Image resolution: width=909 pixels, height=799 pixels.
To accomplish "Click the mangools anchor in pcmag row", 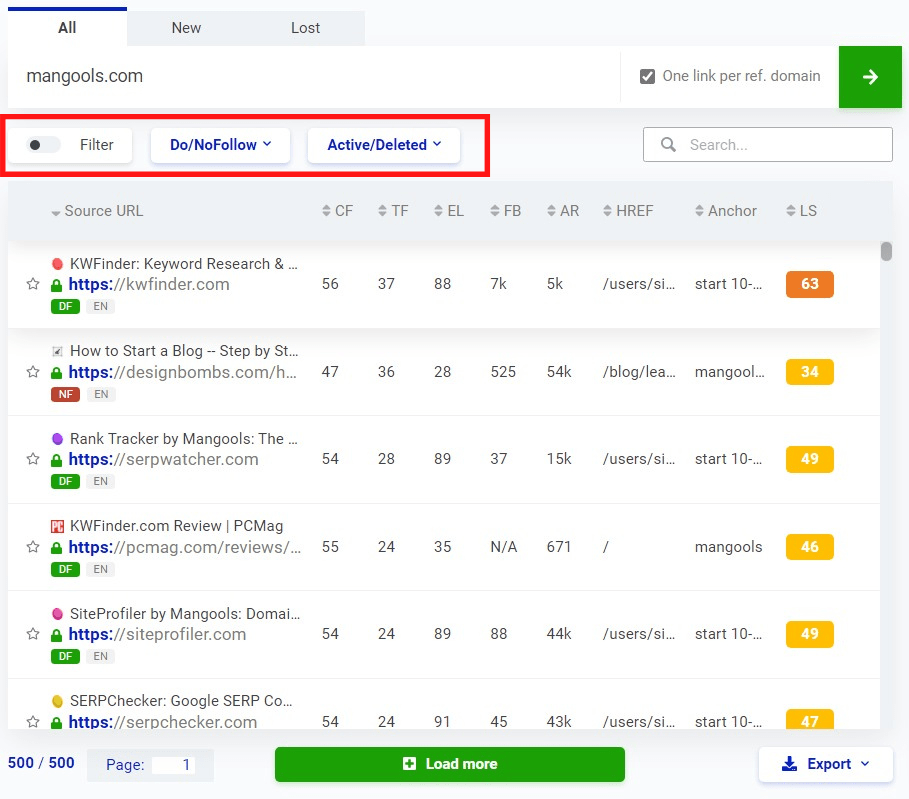I will 728,547.
